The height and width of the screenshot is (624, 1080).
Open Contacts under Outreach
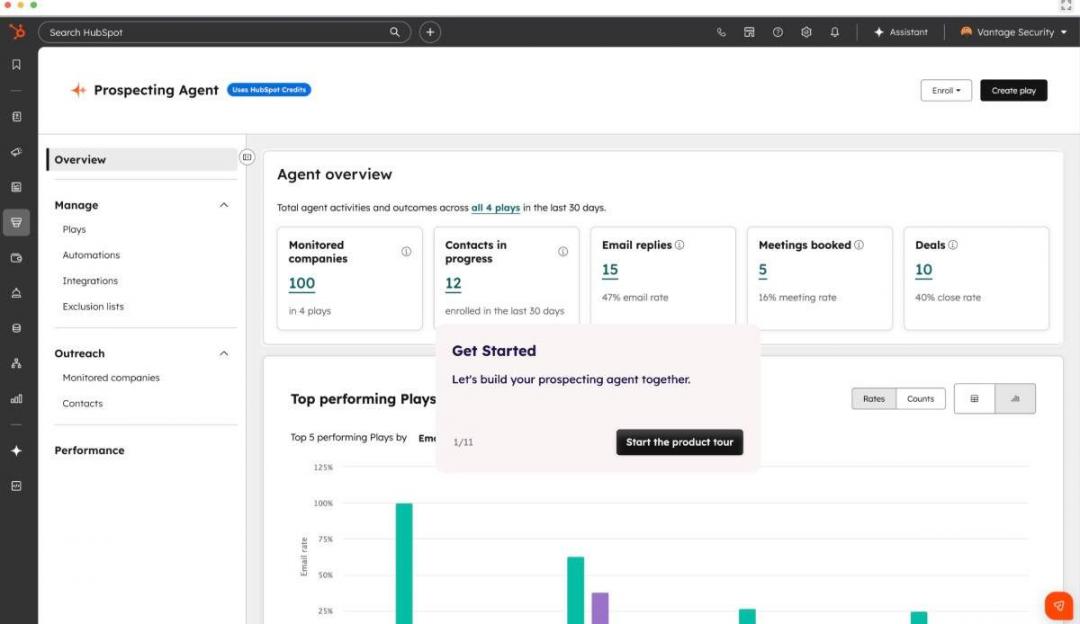83,404
